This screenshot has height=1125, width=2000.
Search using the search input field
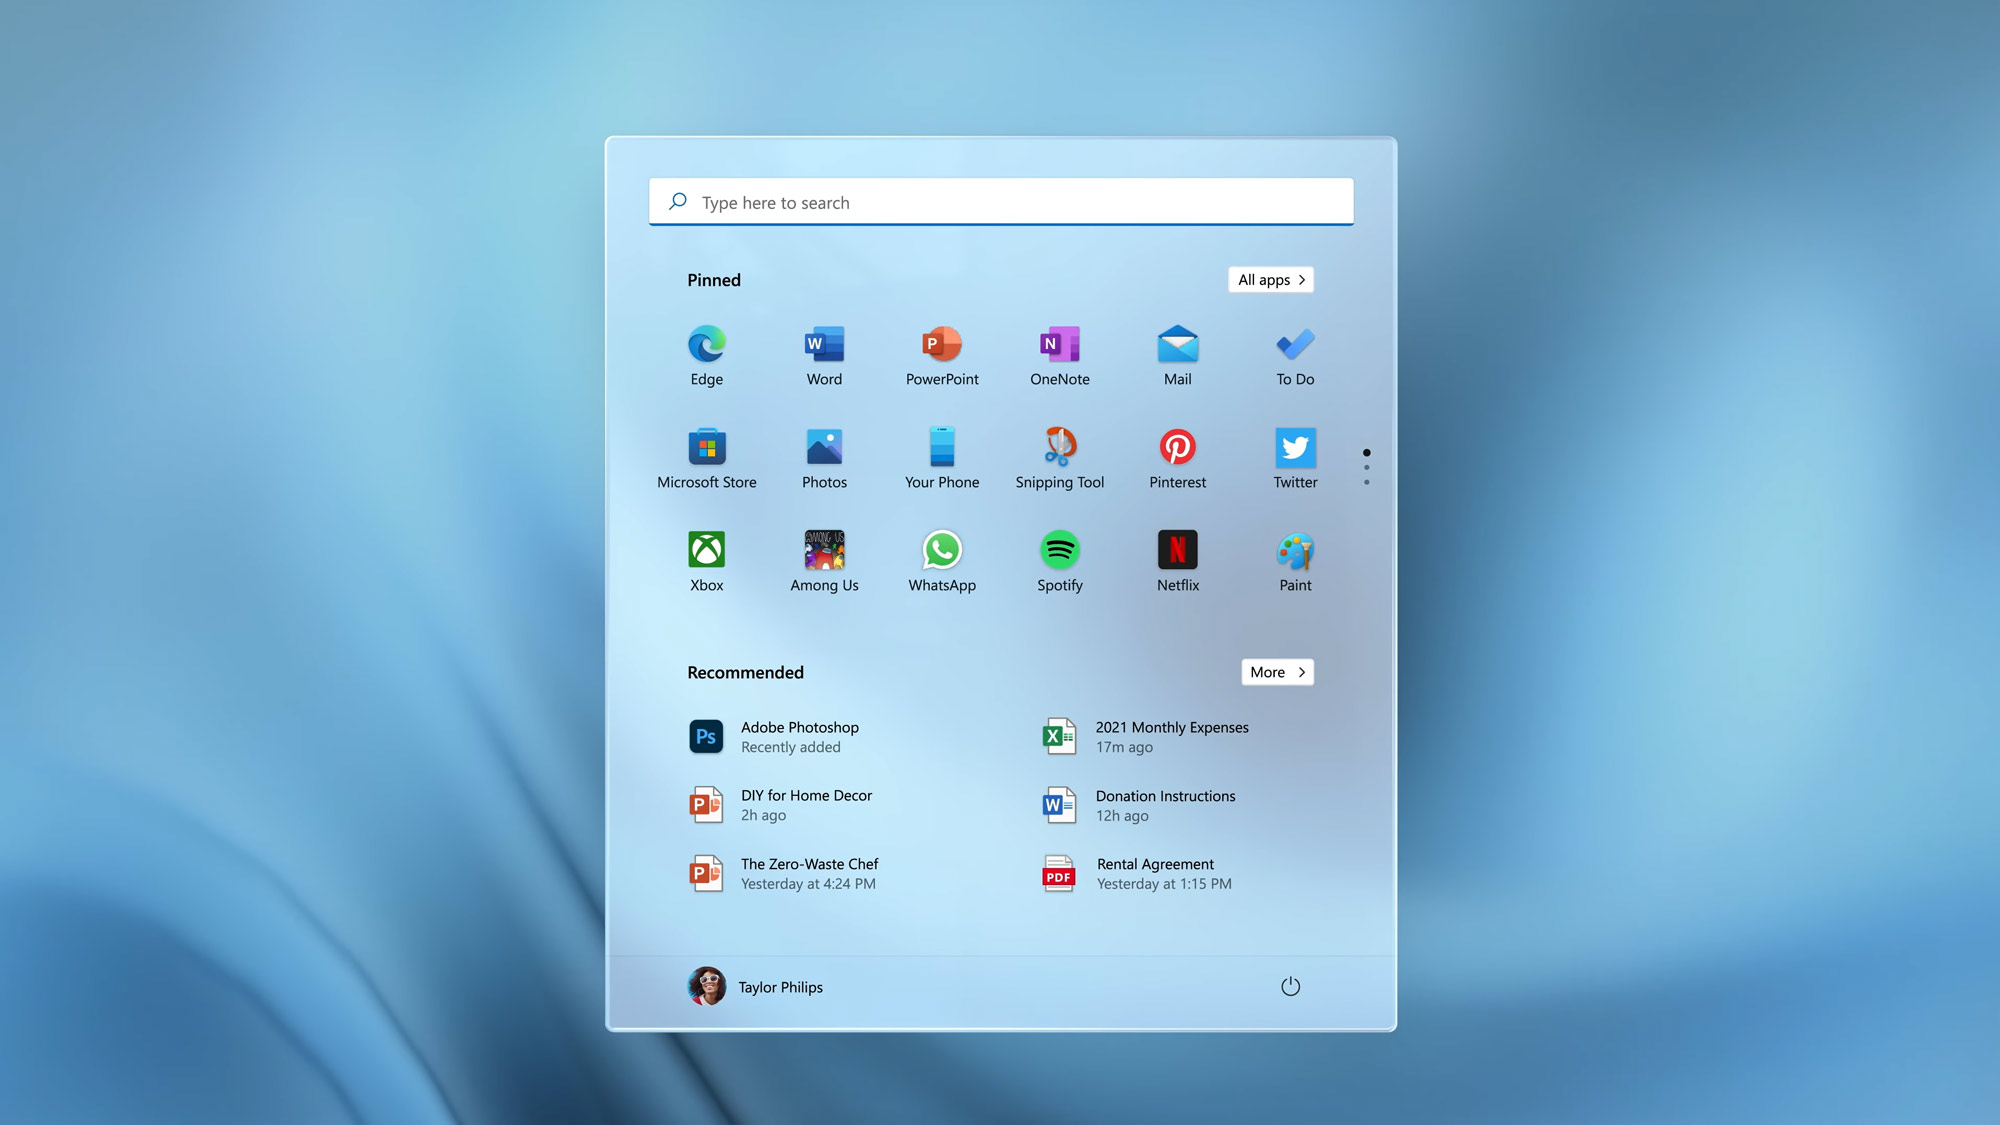coord(1000,202)
